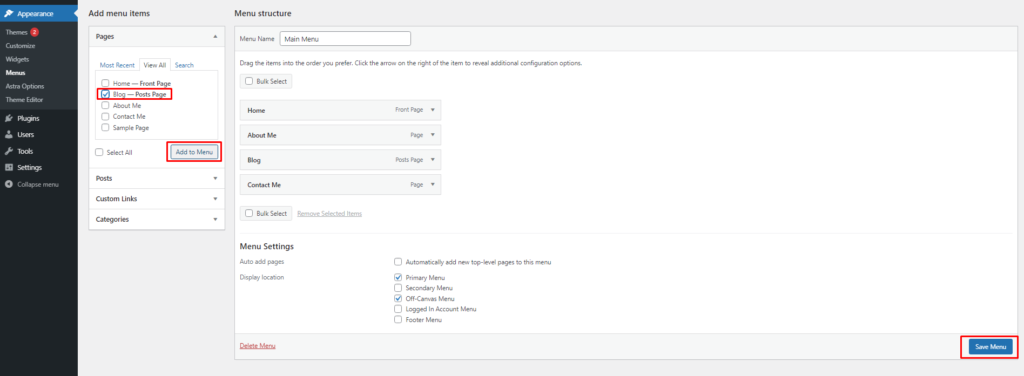
Task: Click the Save Menu button
Action: click(x=990, y=347)
